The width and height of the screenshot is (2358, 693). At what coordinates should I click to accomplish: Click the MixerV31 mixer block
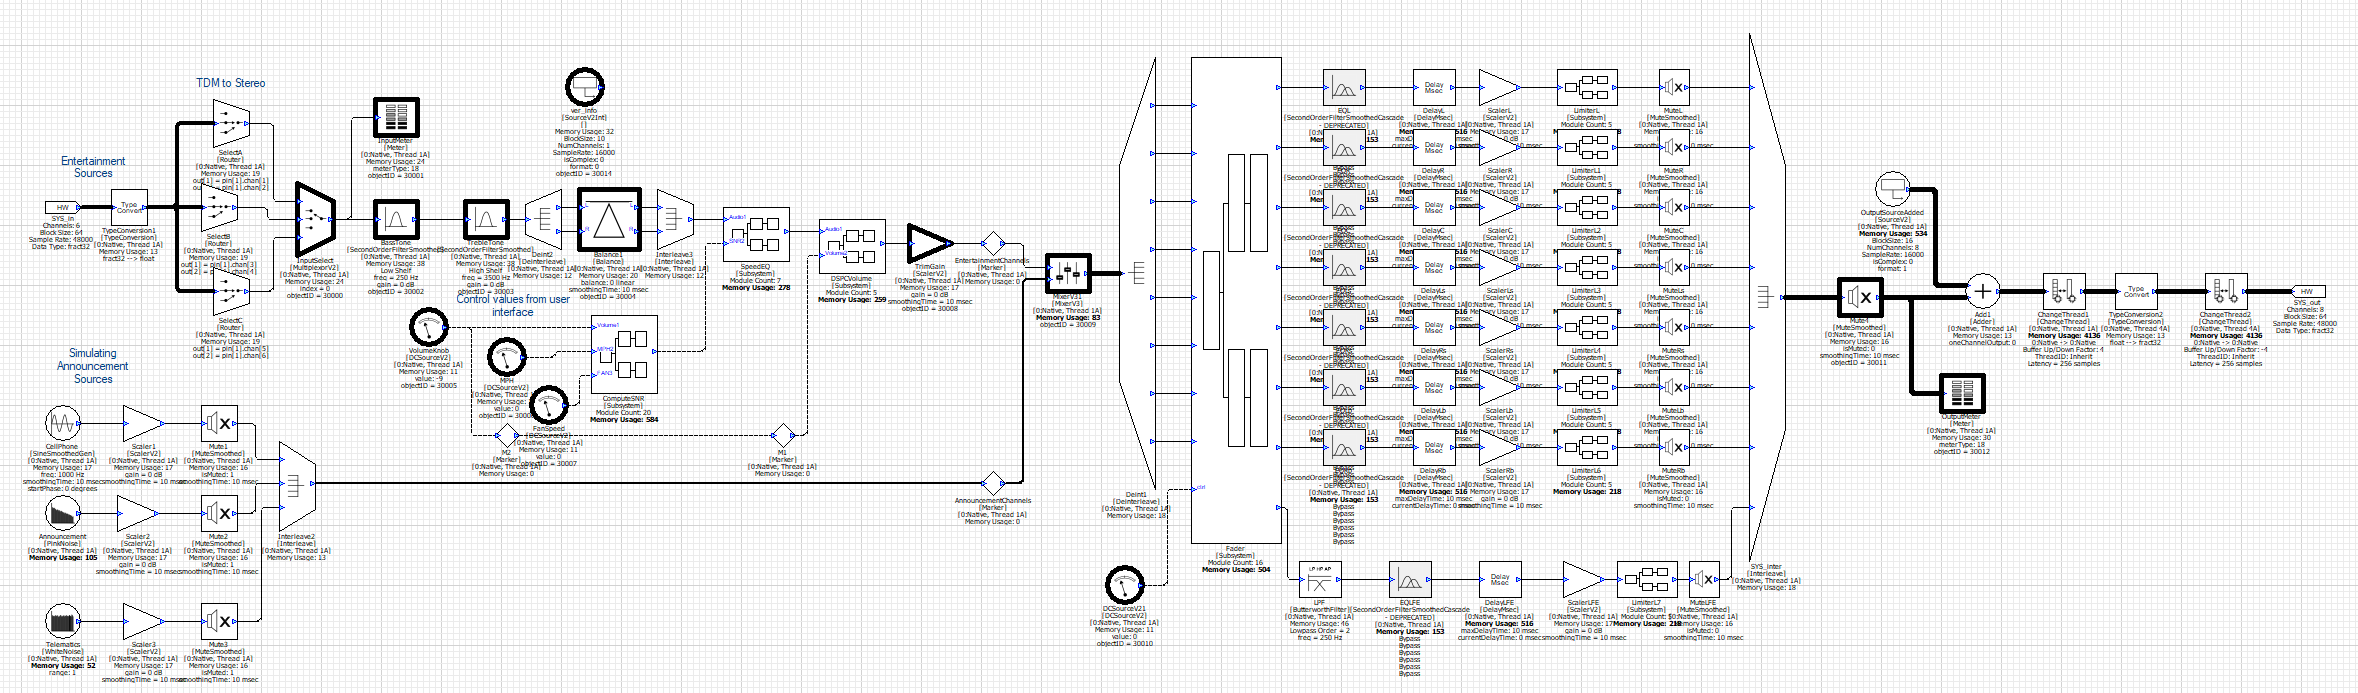tap(1068, 273)
